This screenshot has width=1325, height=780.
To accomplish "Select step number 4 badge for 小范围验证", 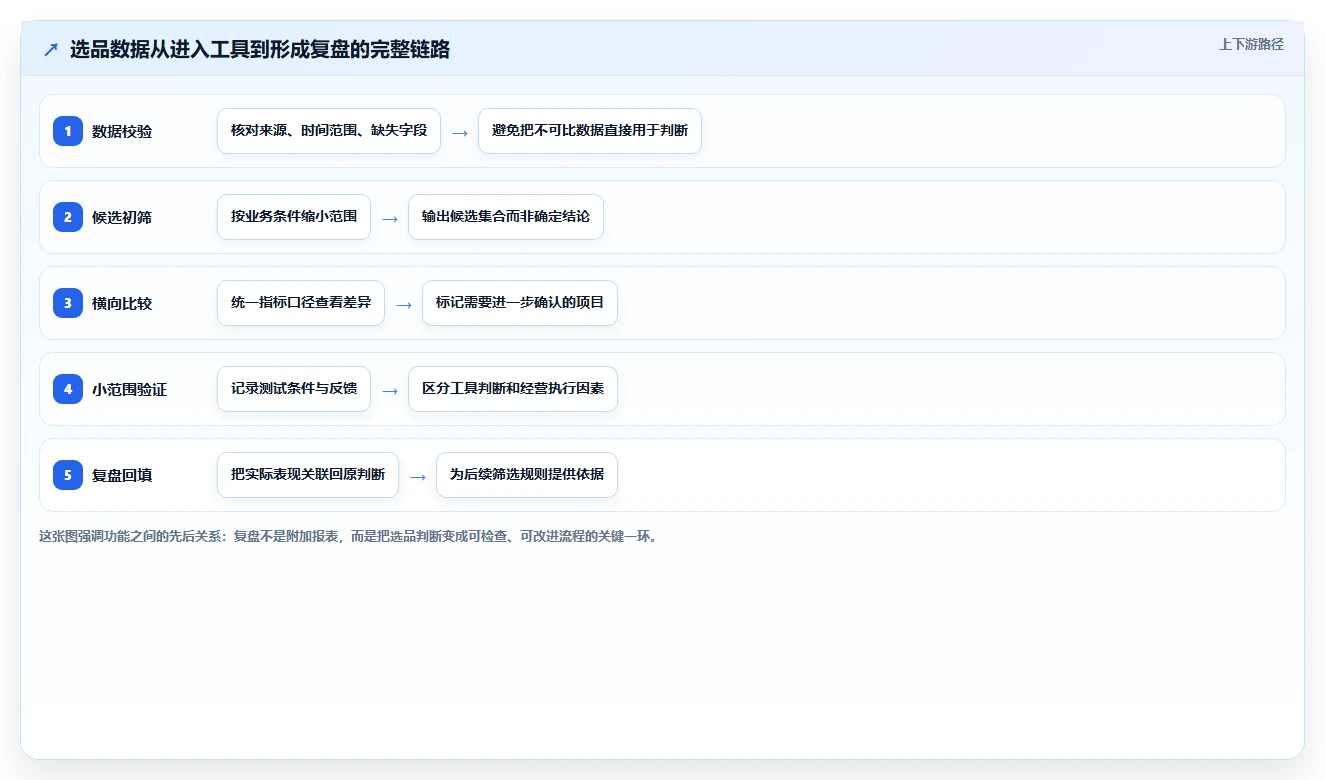I will coord(68,389).
